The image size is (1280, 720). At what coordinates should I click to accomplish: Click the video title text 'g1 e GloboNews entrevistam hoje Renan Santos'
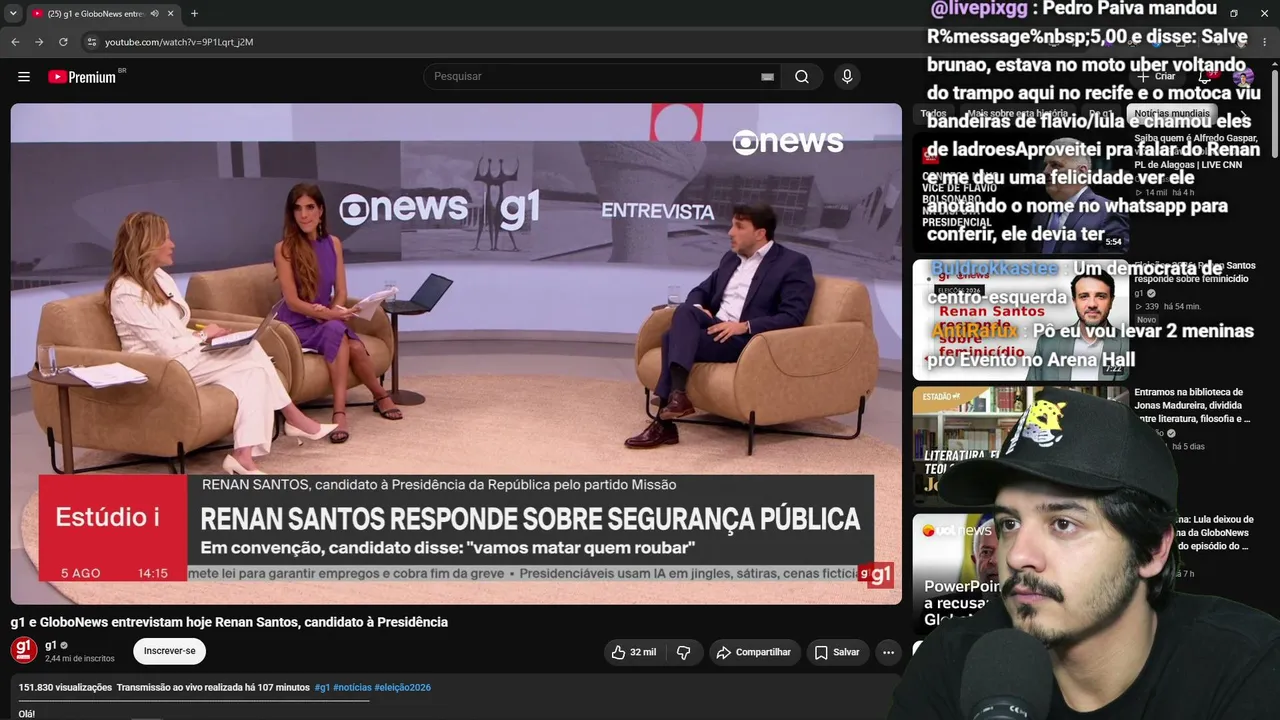(x=229, y=622)
